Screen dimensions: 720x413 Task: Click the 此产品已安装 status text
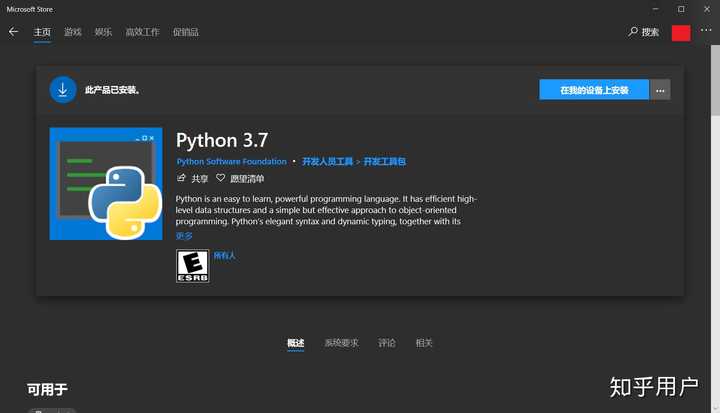112,90
